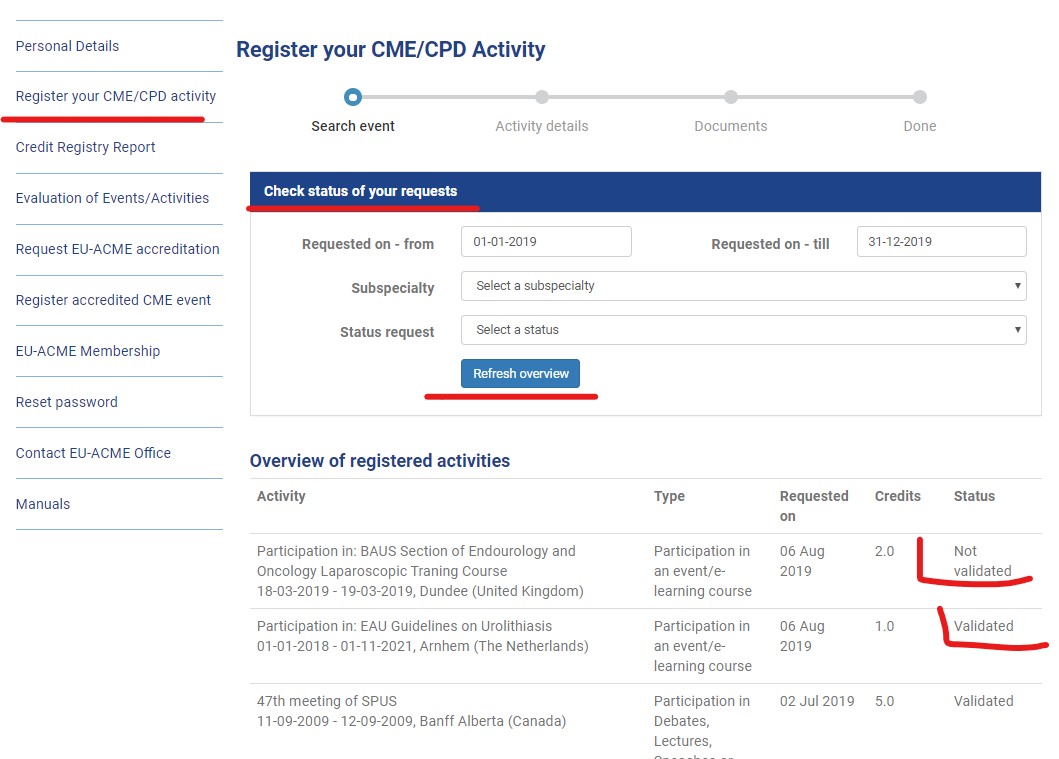Open the Manuals section

[x=42, y=504]
